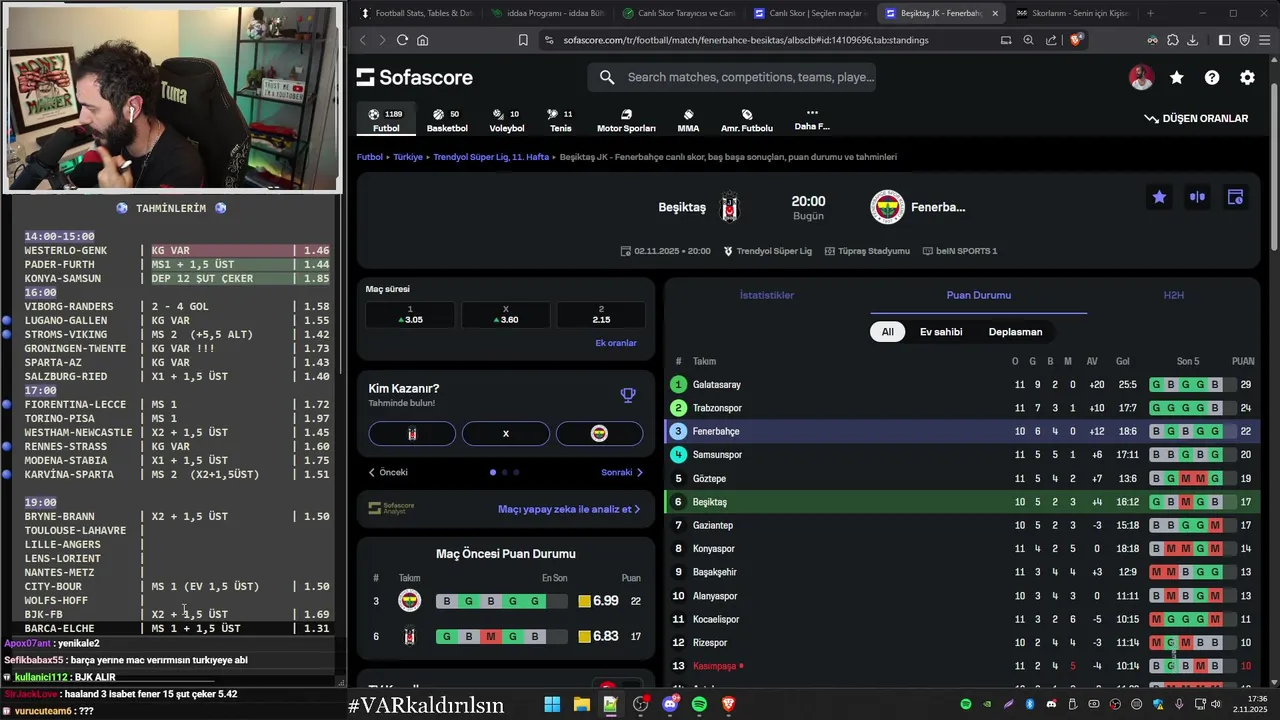Click the calendar icon in match header

[1235, 197]
